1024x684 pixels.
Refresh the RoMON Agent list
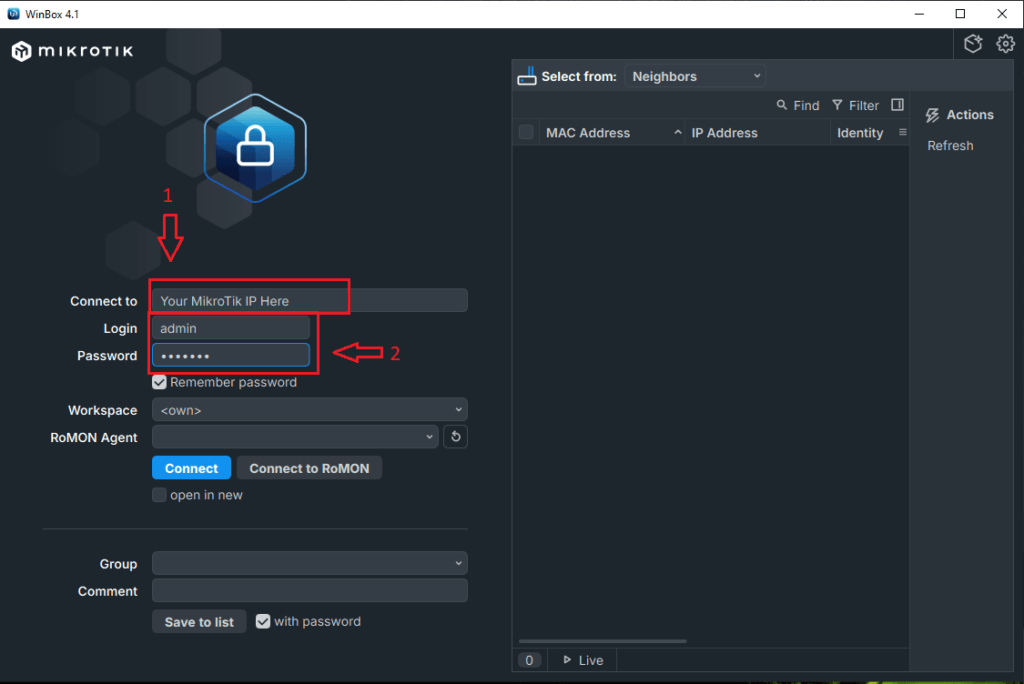(x=456, y=436)
